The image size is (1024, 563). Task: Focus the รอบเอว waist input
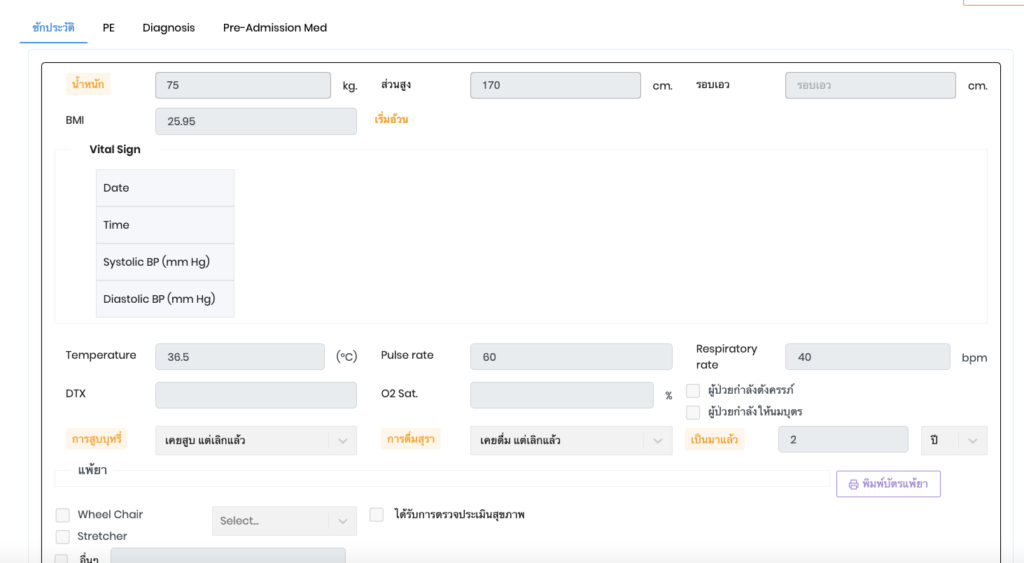click(x=870, y=86)
